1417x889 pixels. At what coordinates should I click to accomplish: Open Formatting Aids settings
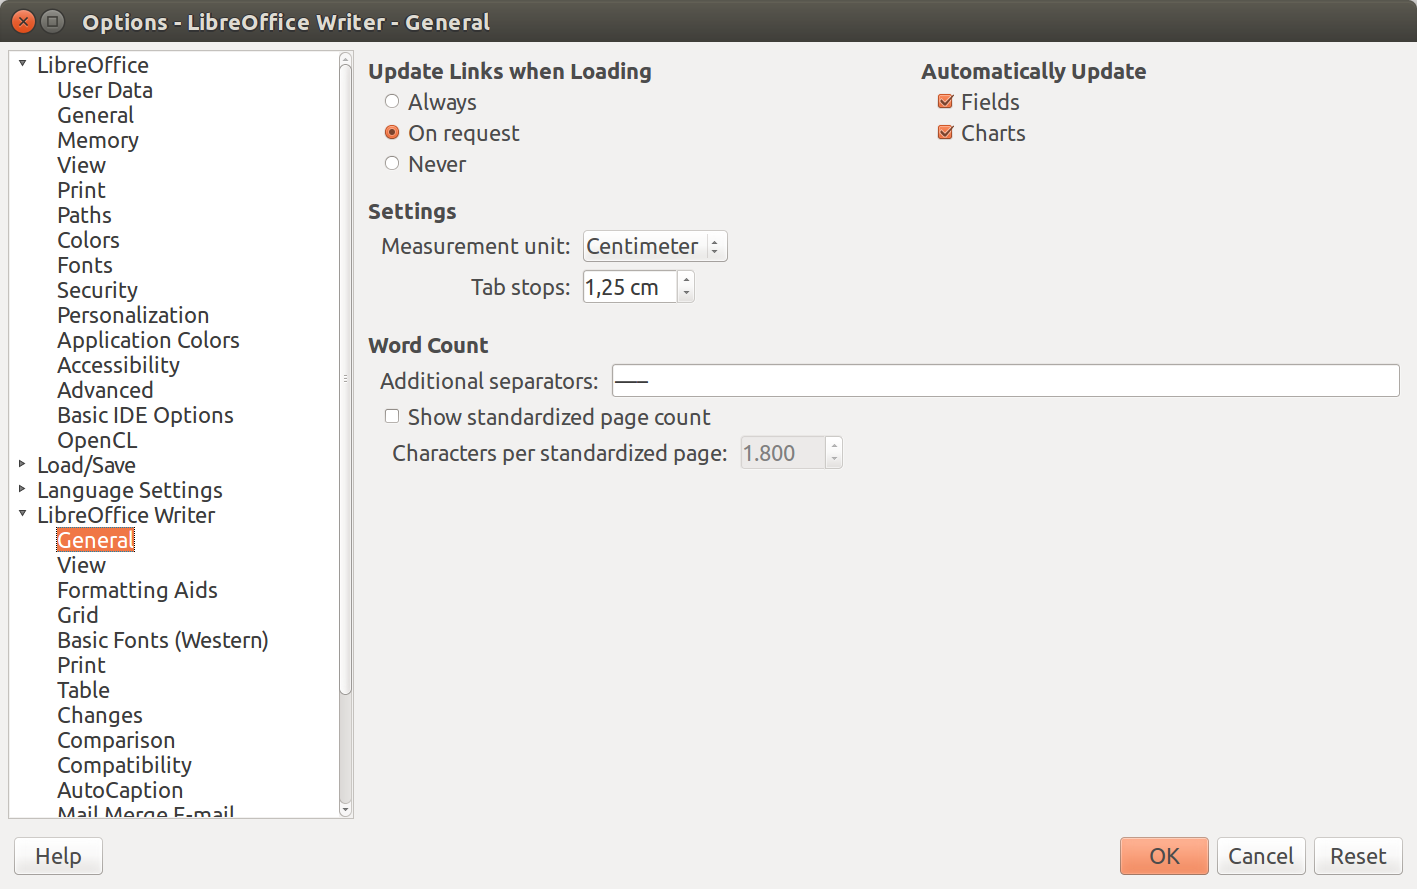[137, 590]
